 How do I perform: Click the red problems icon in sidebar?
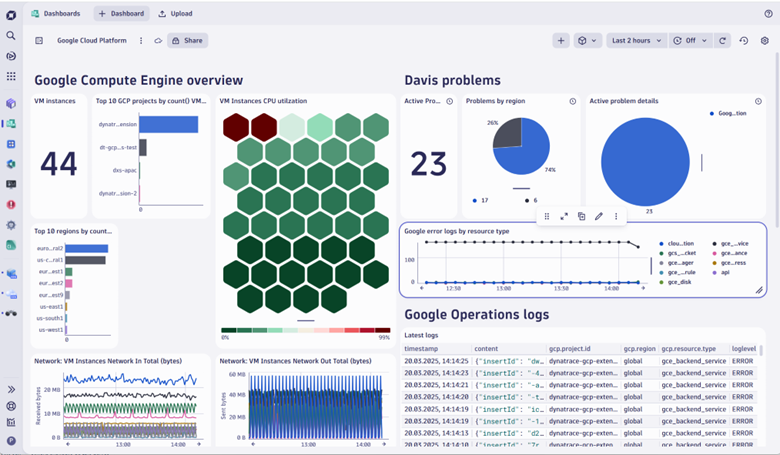11,204
